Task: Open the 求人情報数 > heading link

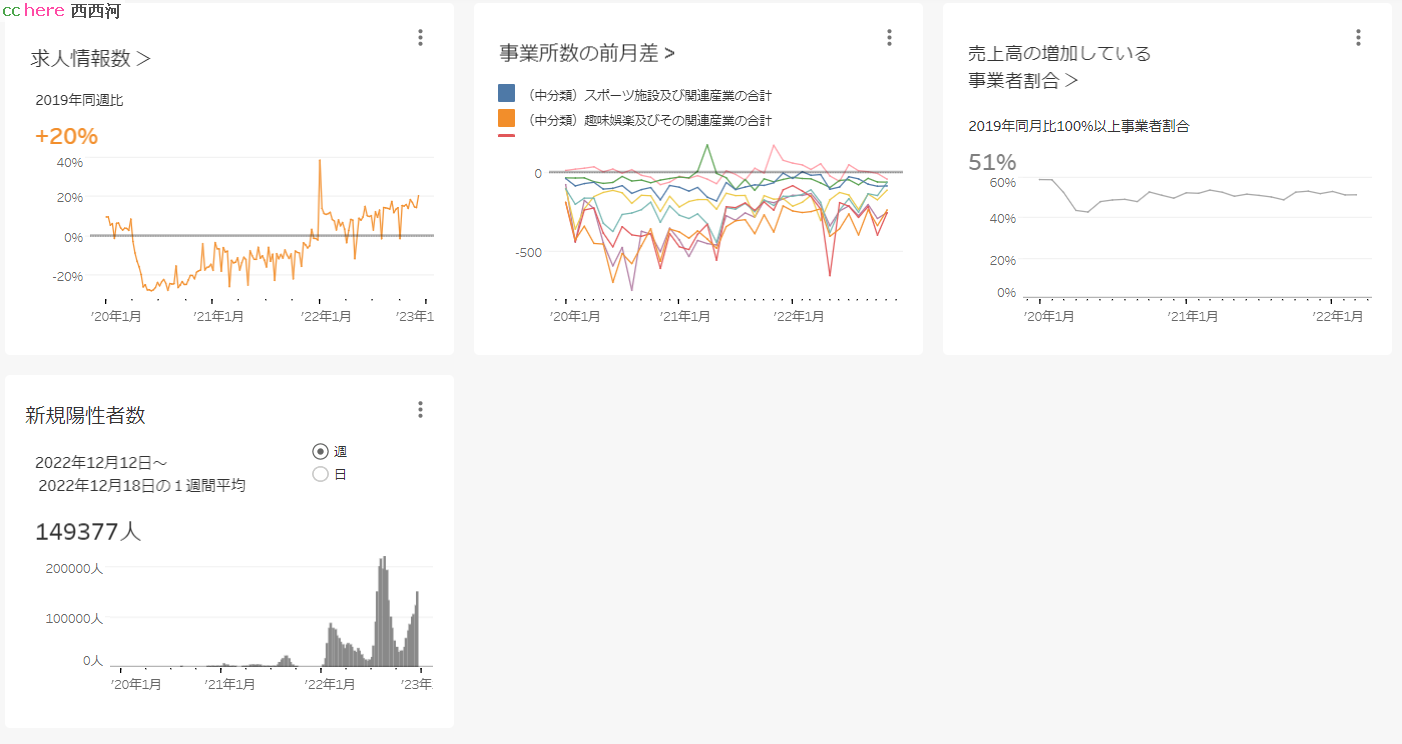Action: pos(91,58)
